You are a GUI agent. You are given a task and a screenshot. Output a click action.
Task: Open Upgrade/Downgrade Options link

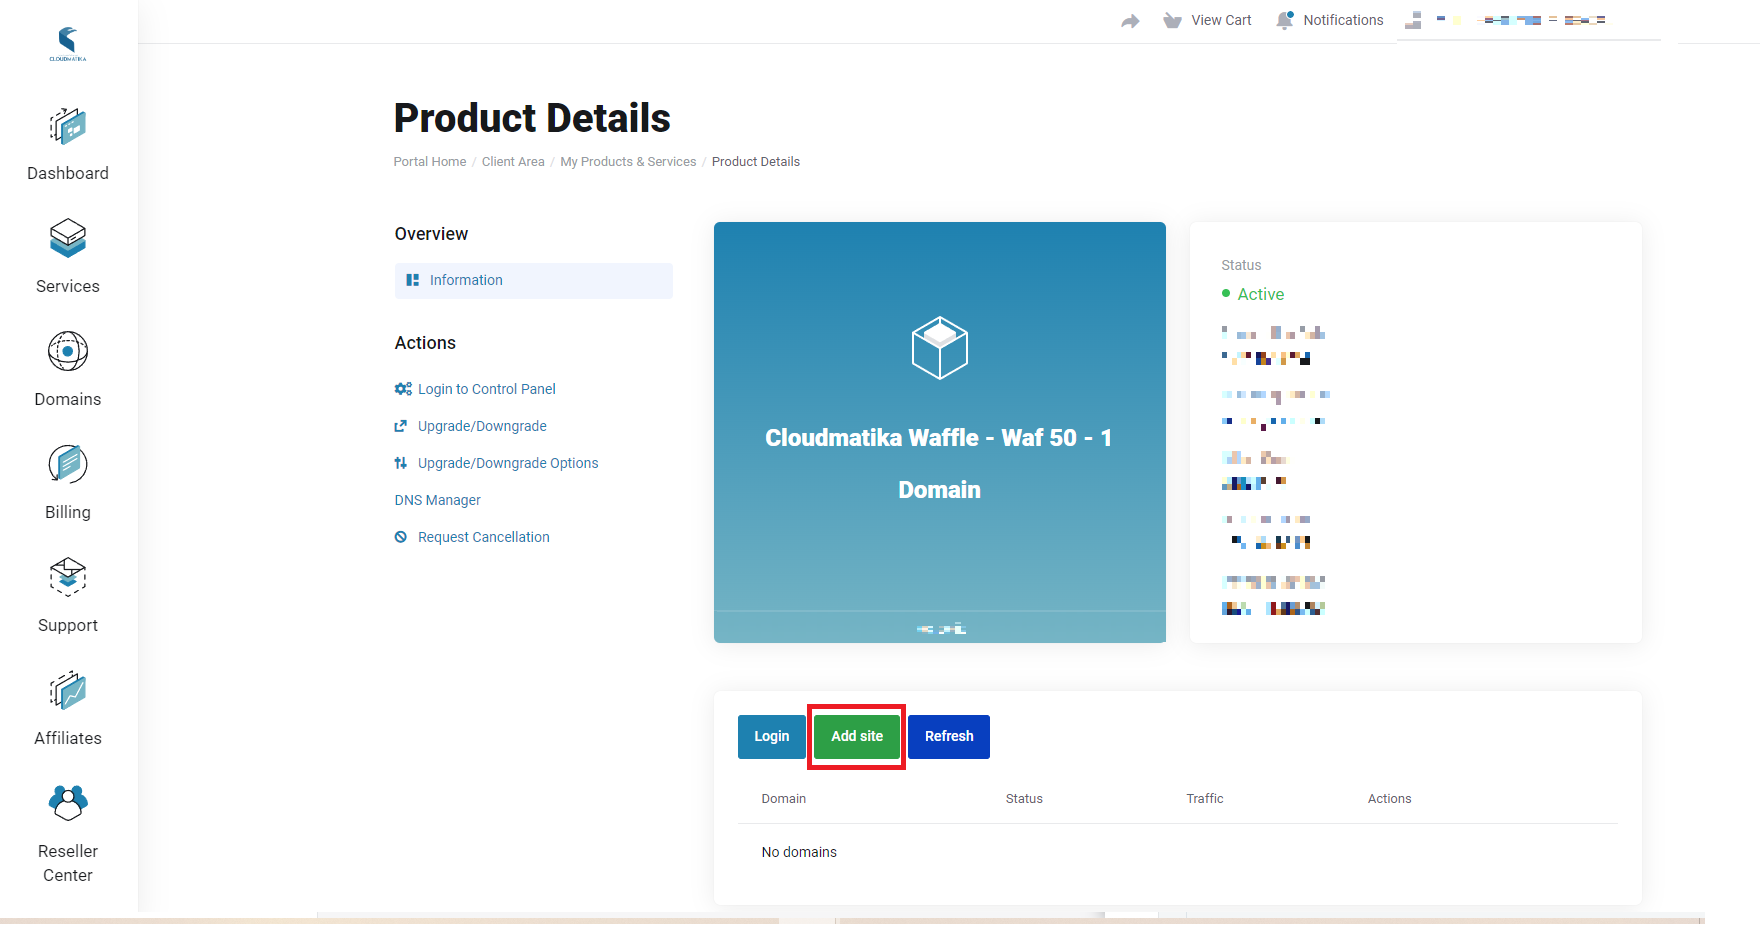click(x=508, y=463)
